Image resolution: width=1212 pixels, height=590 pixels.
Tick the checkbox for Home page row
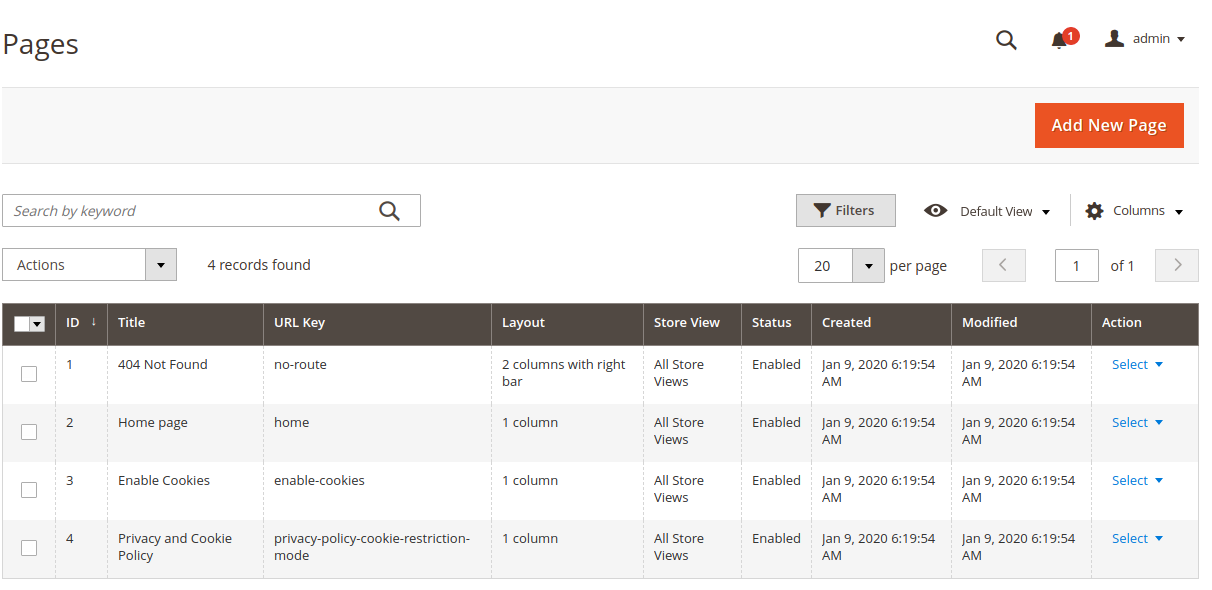pyautogui.click(x=29, y=432)
